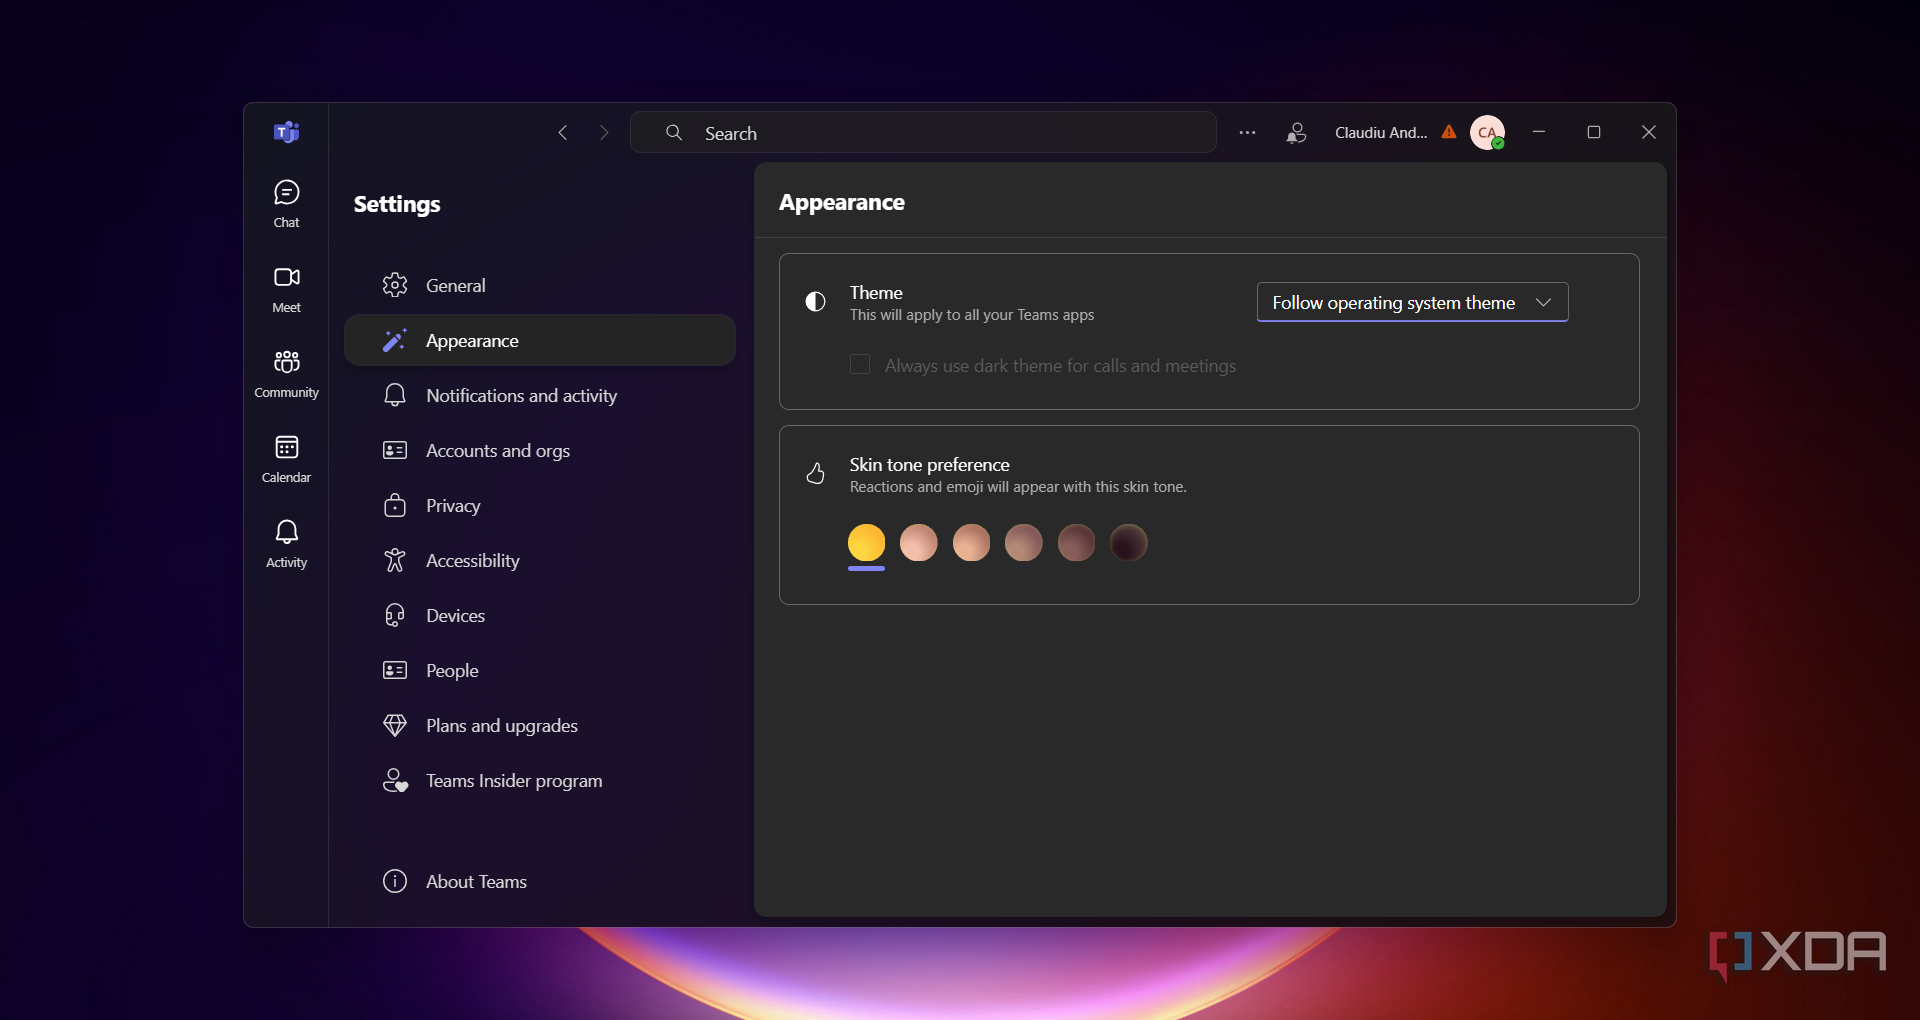Select the default yellow skin tone
Image resolution: width=1920 pixels, height=1020 pixels.
[x=866, y=543]
